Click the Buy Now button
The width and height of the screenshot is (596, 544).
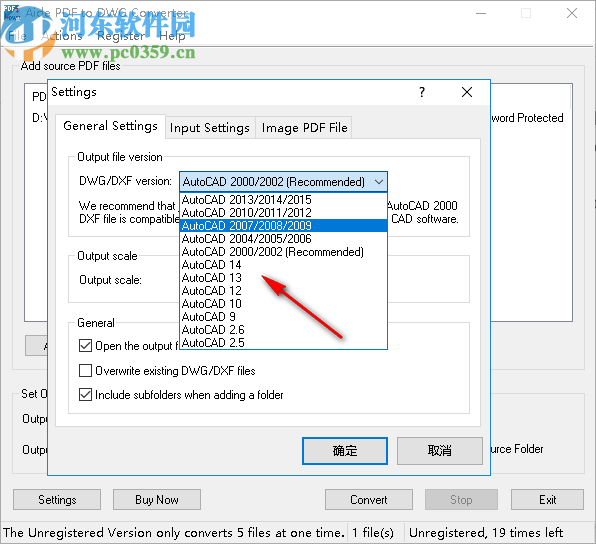click(157, 500)
